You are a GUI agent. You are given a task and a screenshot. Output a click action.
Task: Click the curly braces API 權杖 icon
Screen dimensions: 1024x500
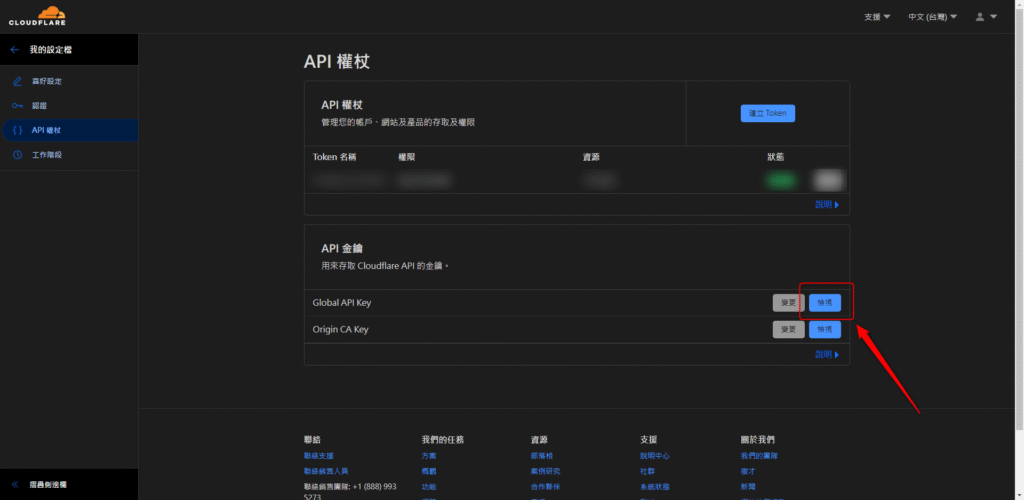(17, 130)
